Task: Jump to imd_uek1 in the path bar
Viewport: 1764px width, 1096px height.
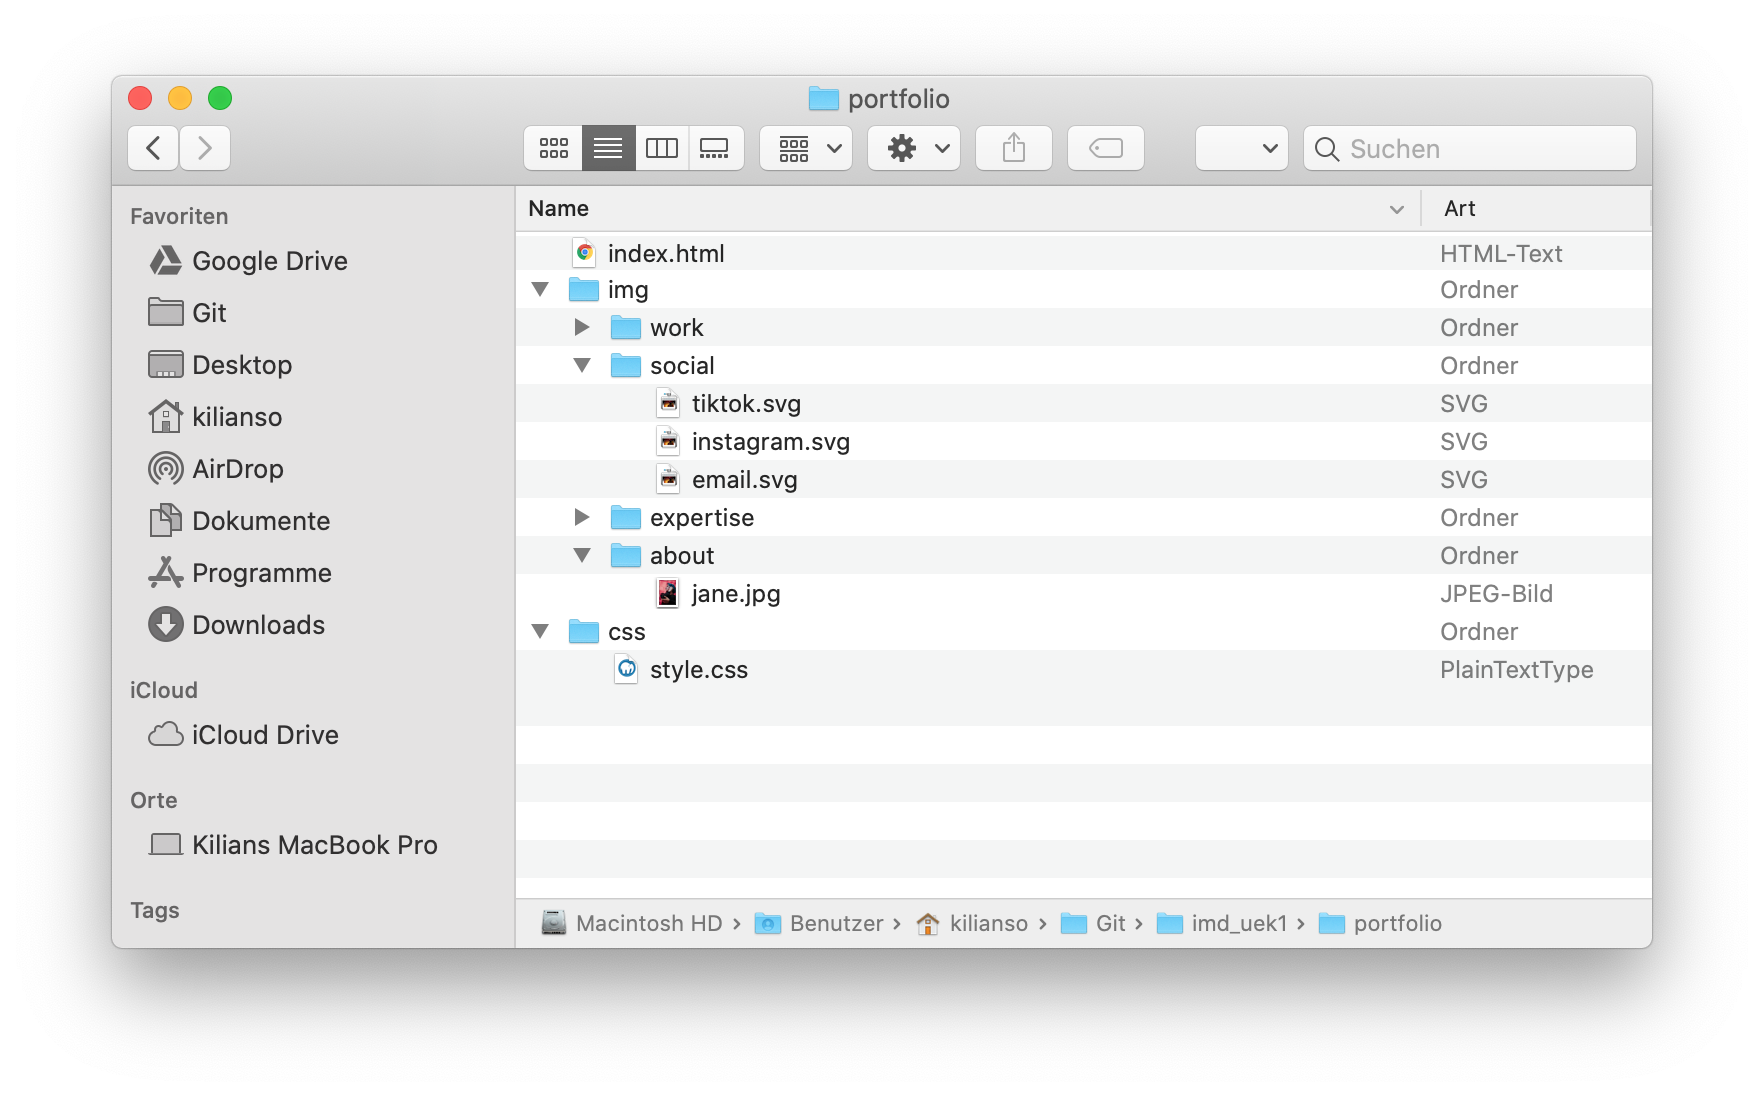Action: 1238,923
